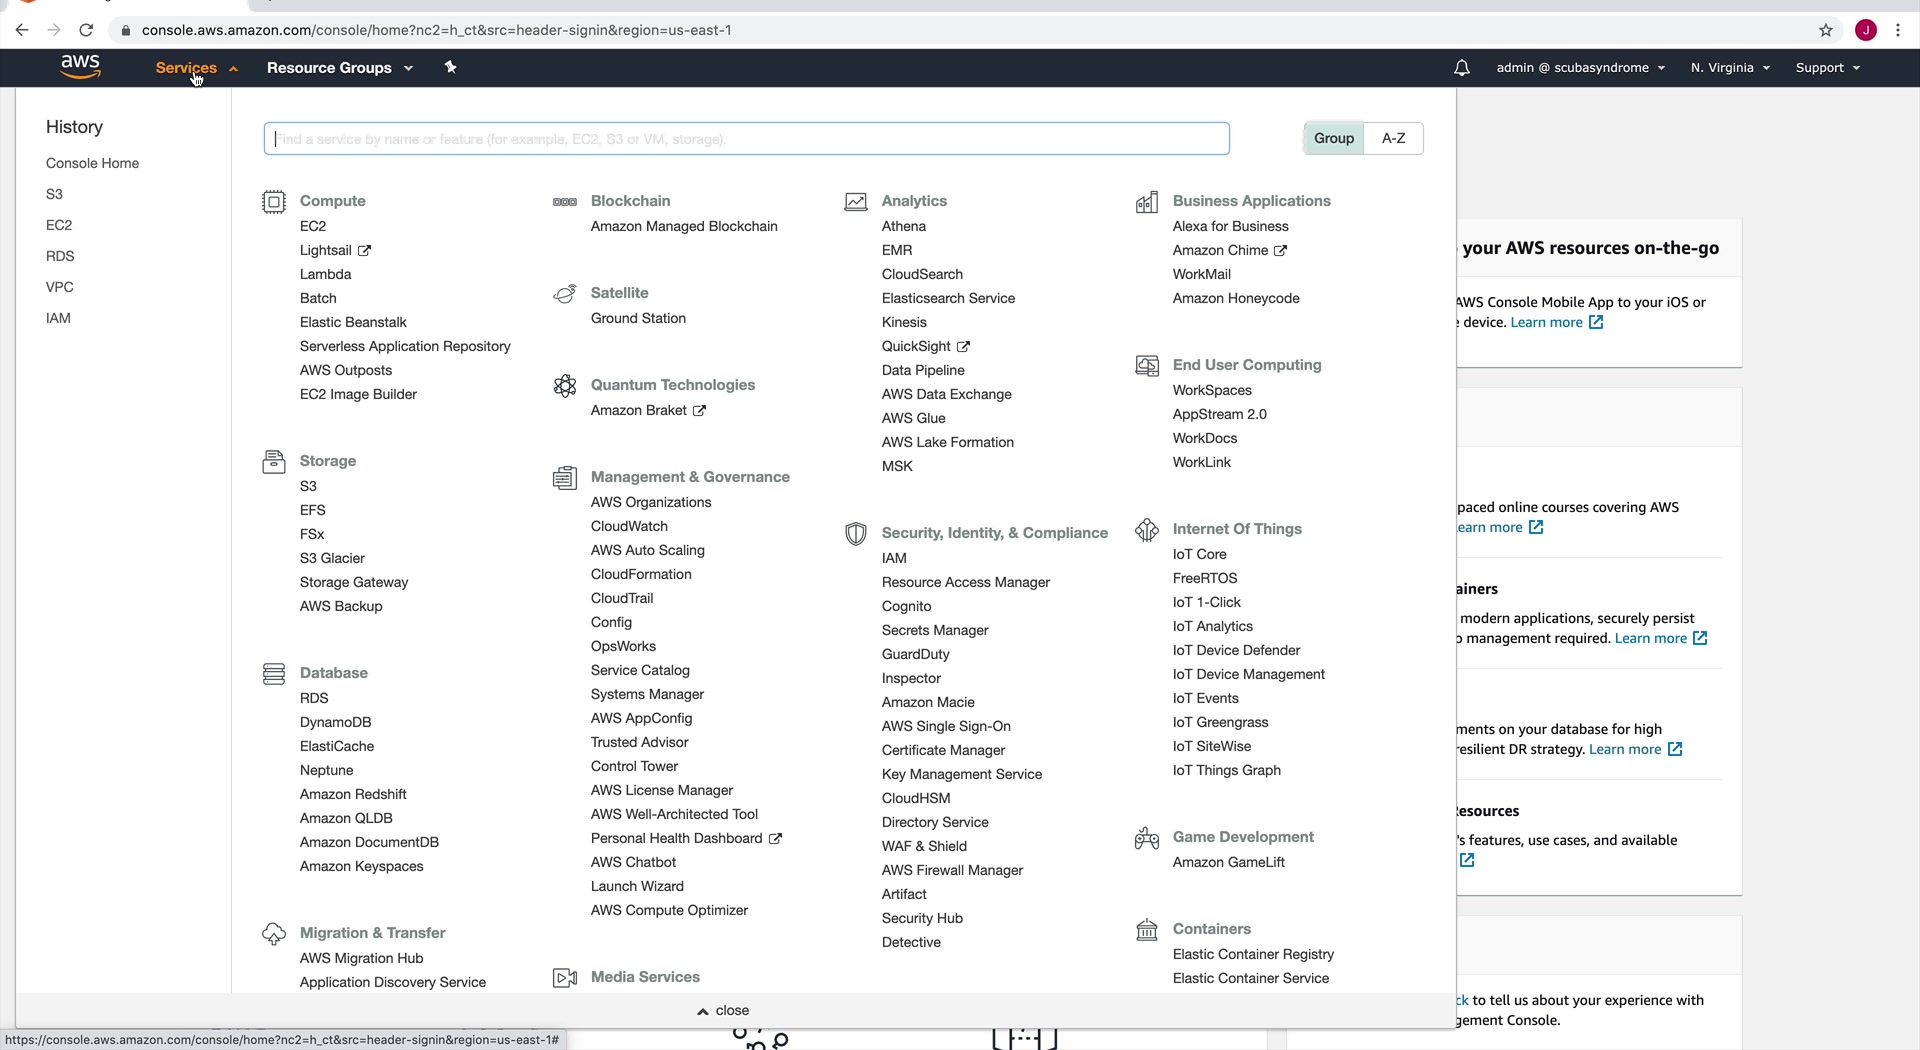Screen dimensions: 1920x1050
Task: Click the Game Development controller icon
Action: (1147, 838)
